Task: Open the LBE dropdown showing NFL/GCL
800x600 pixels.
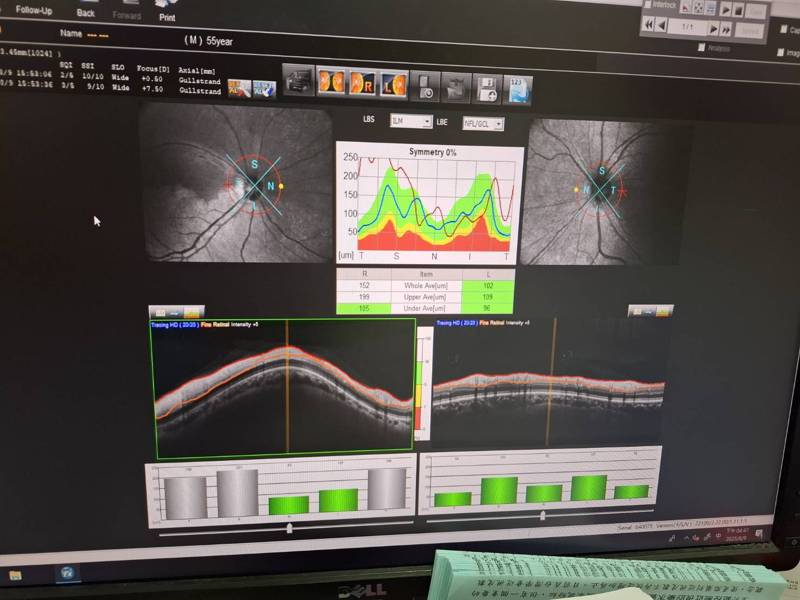Action: click(483, 124)
